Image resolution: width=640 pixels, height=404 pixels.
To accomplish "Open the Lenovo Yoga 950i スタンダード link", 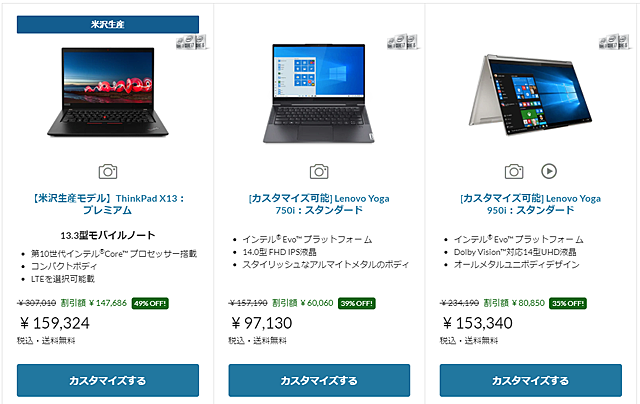I will tap(530, 204).
